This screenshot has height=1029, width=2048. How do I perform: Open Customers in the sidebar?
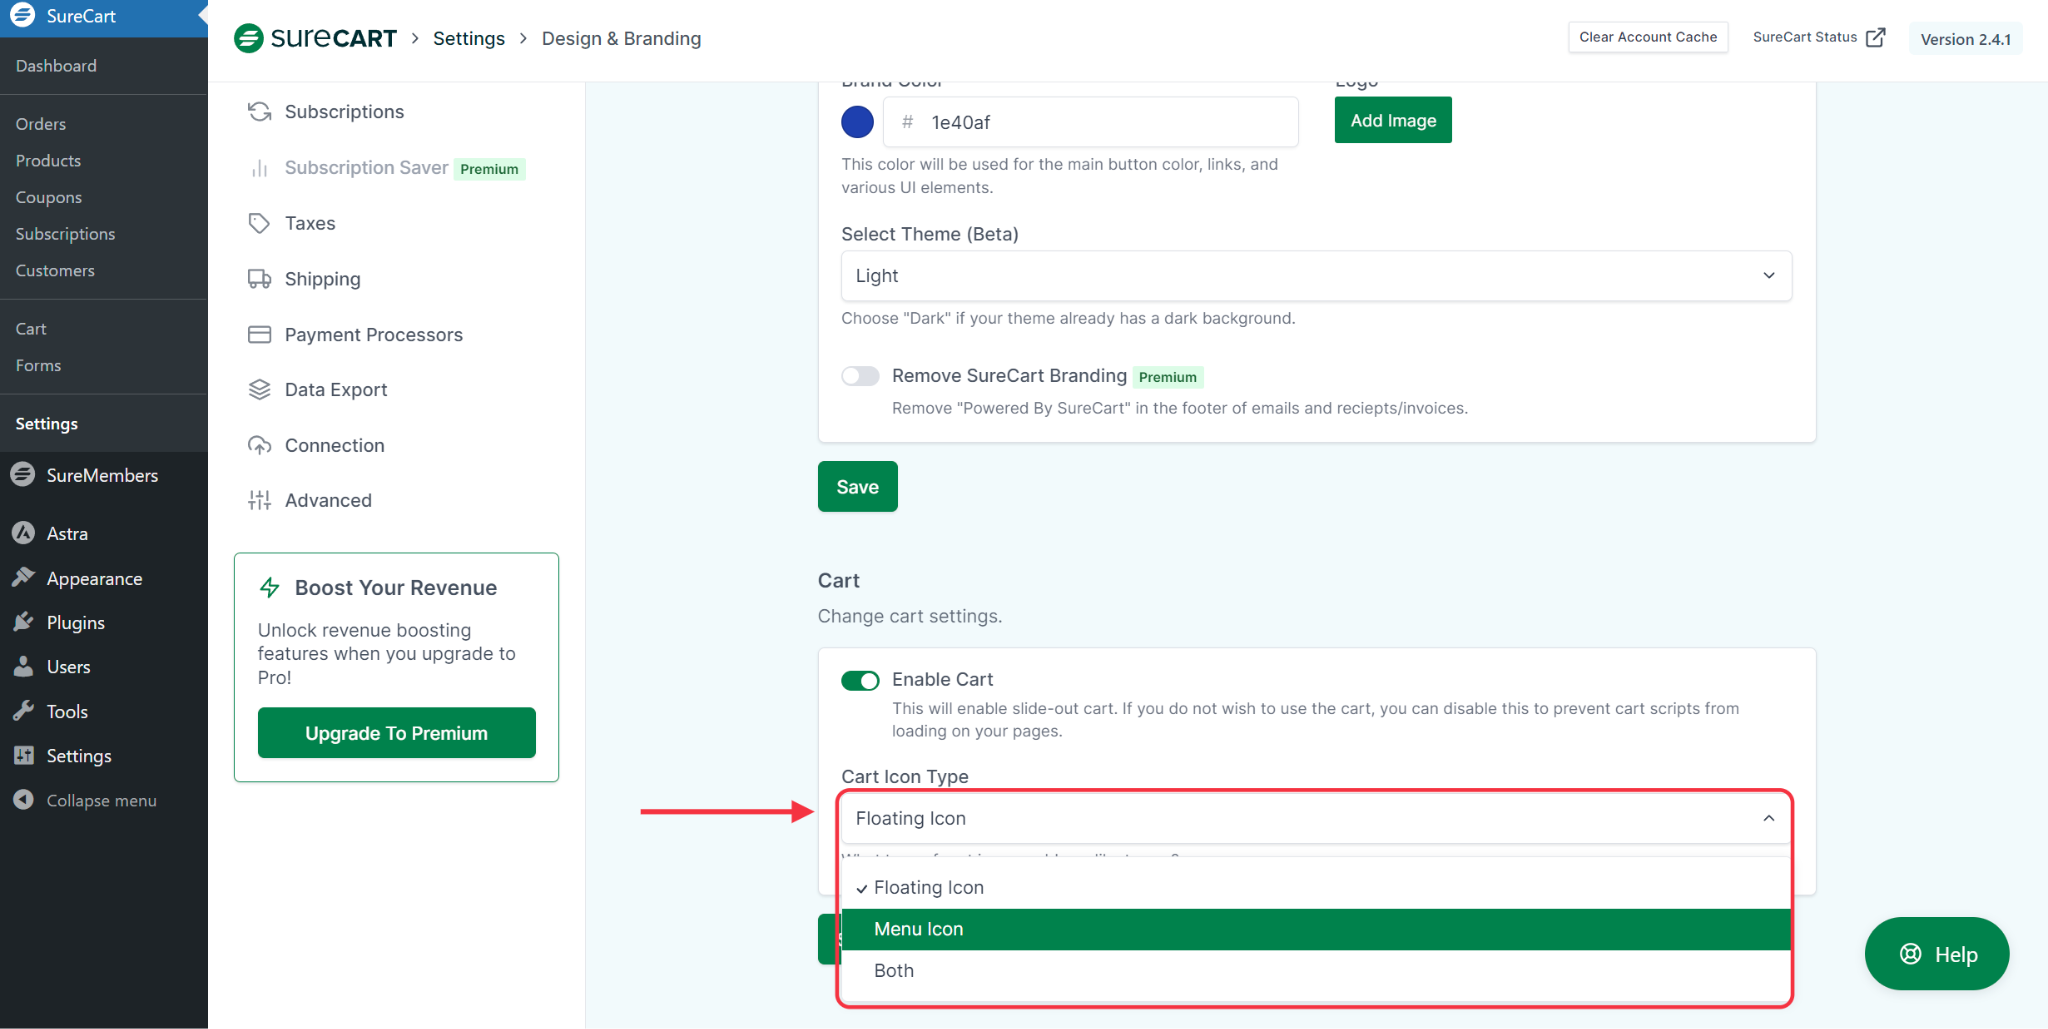(x=55, y=271)
